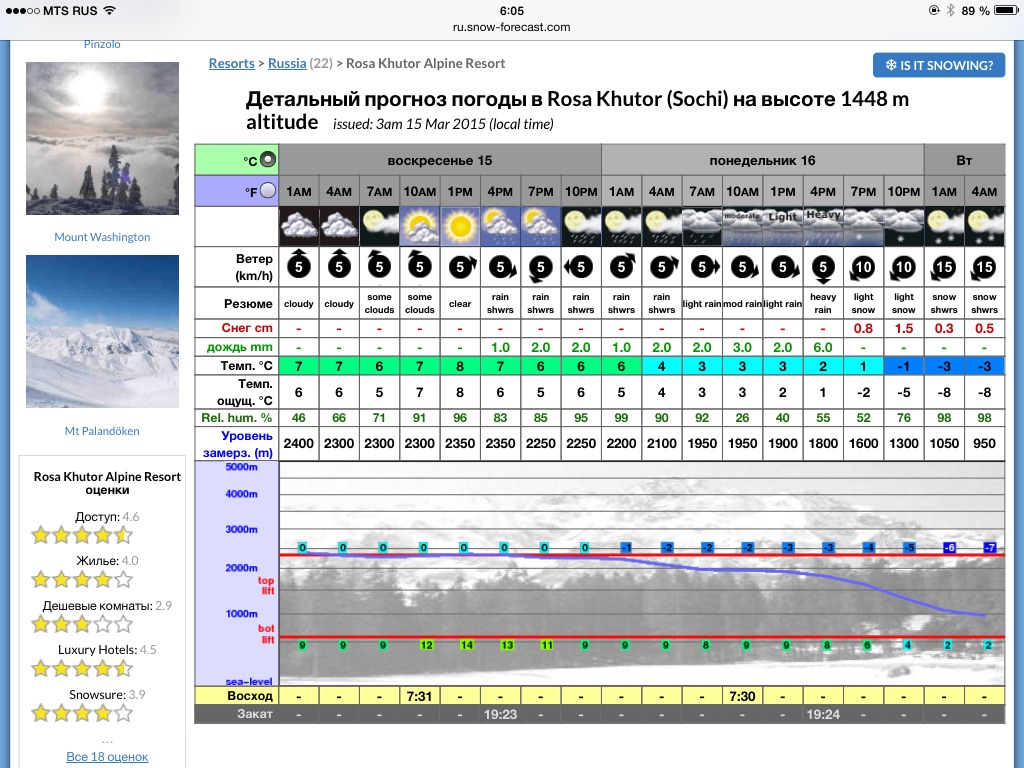This screenshot has height=768, width=1024.
Task: Click the IS IT SNOWING? button
Action: point(938,65)
